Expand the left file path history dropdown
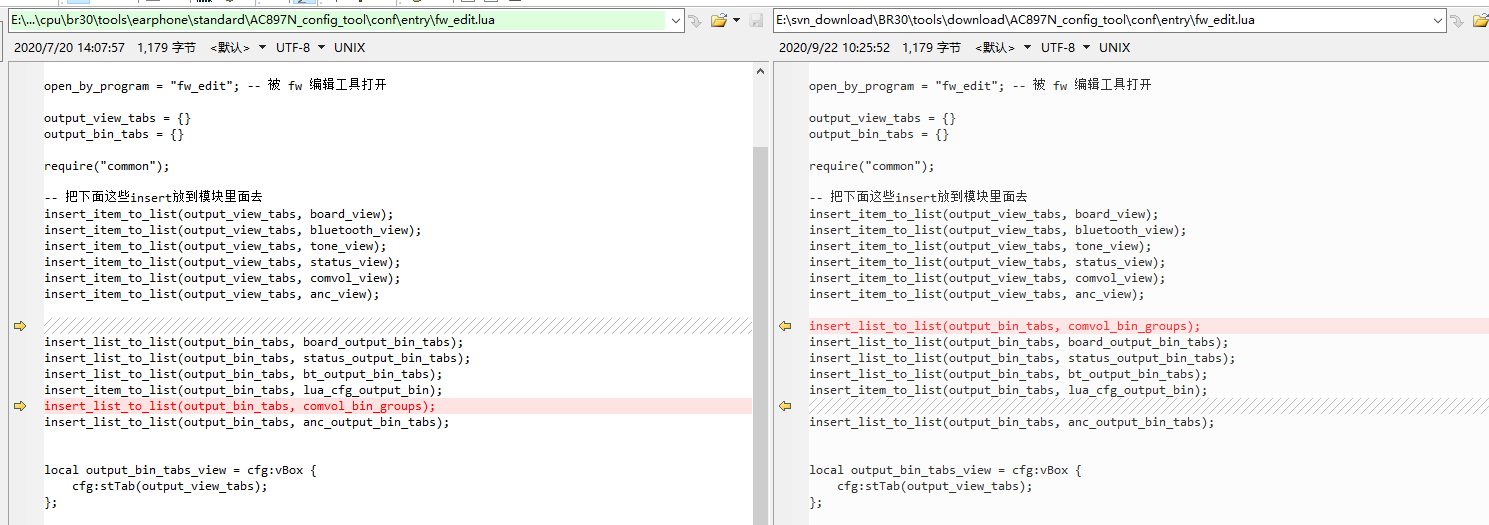The height and width of the screenshot is (525, 1489). click(675, 20)
